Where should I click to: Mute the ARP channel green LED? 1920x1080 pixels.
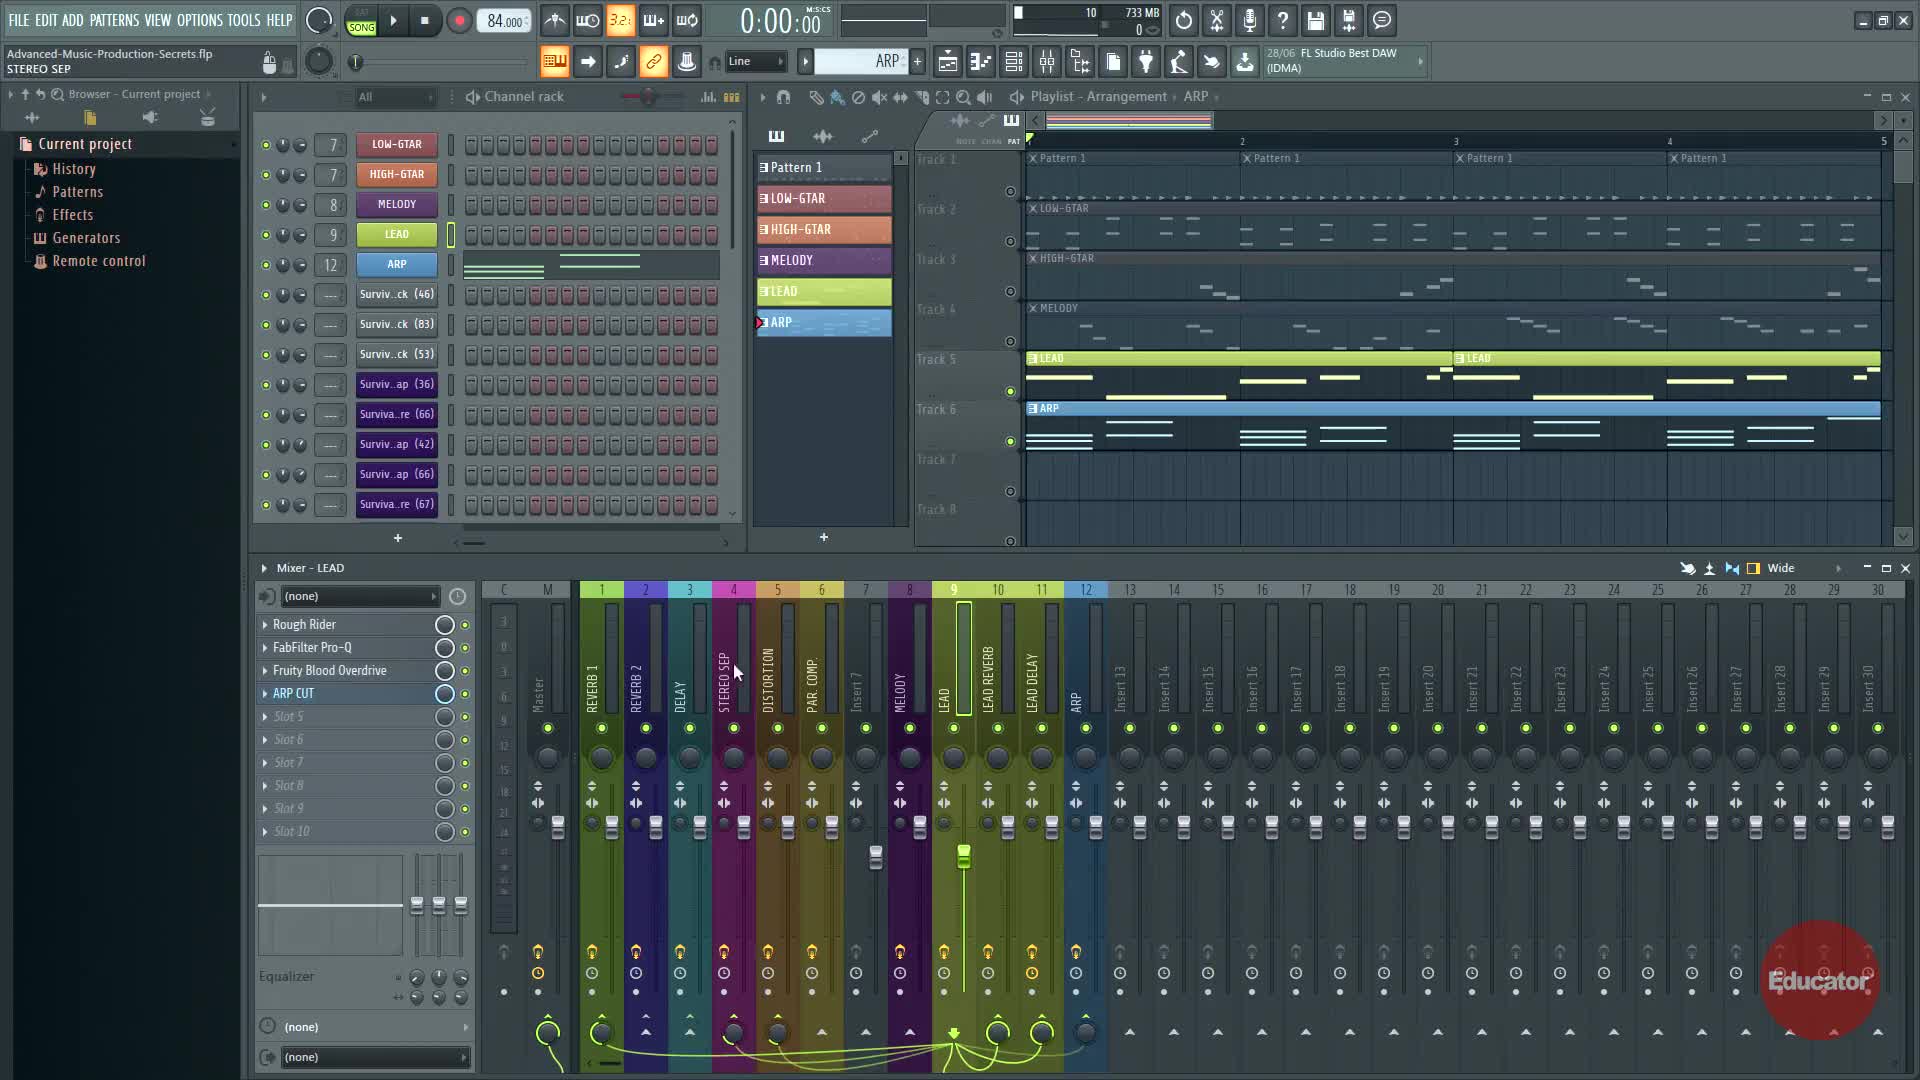pyautogui.click(x=266, y=265)
